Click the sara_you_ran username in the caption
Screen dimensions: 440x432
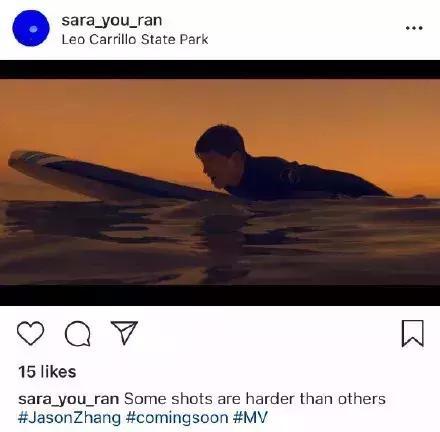(69, 399)
